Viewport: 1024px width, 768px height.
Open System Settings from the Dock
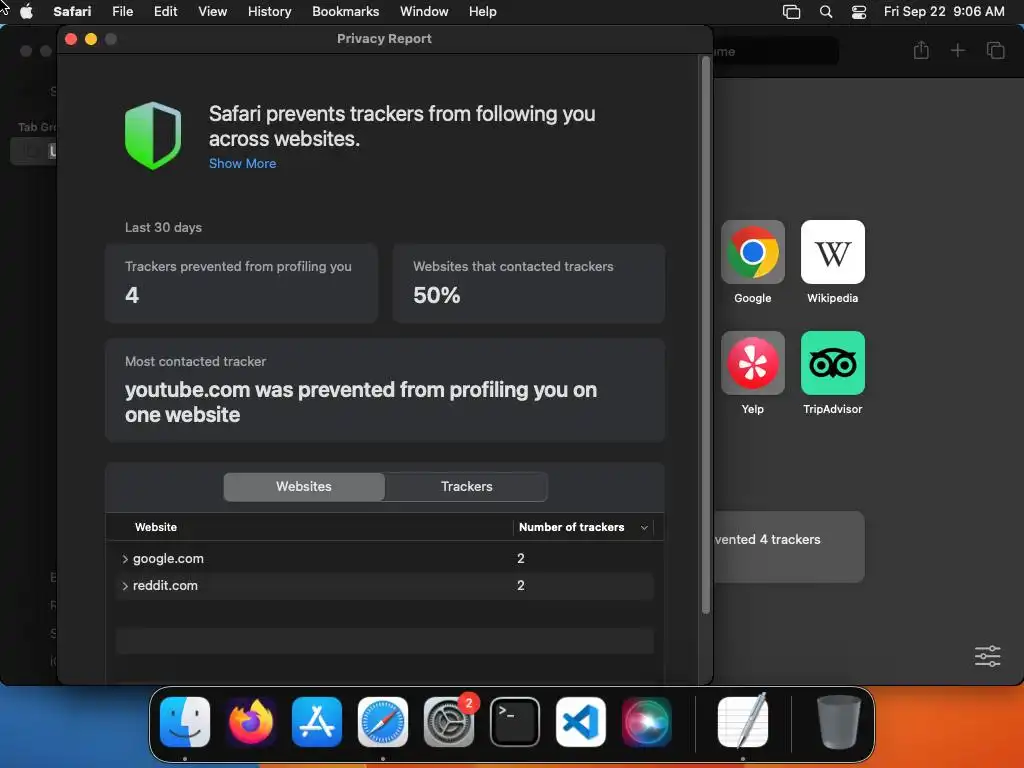pyautogui.click(x=449, y=722)
